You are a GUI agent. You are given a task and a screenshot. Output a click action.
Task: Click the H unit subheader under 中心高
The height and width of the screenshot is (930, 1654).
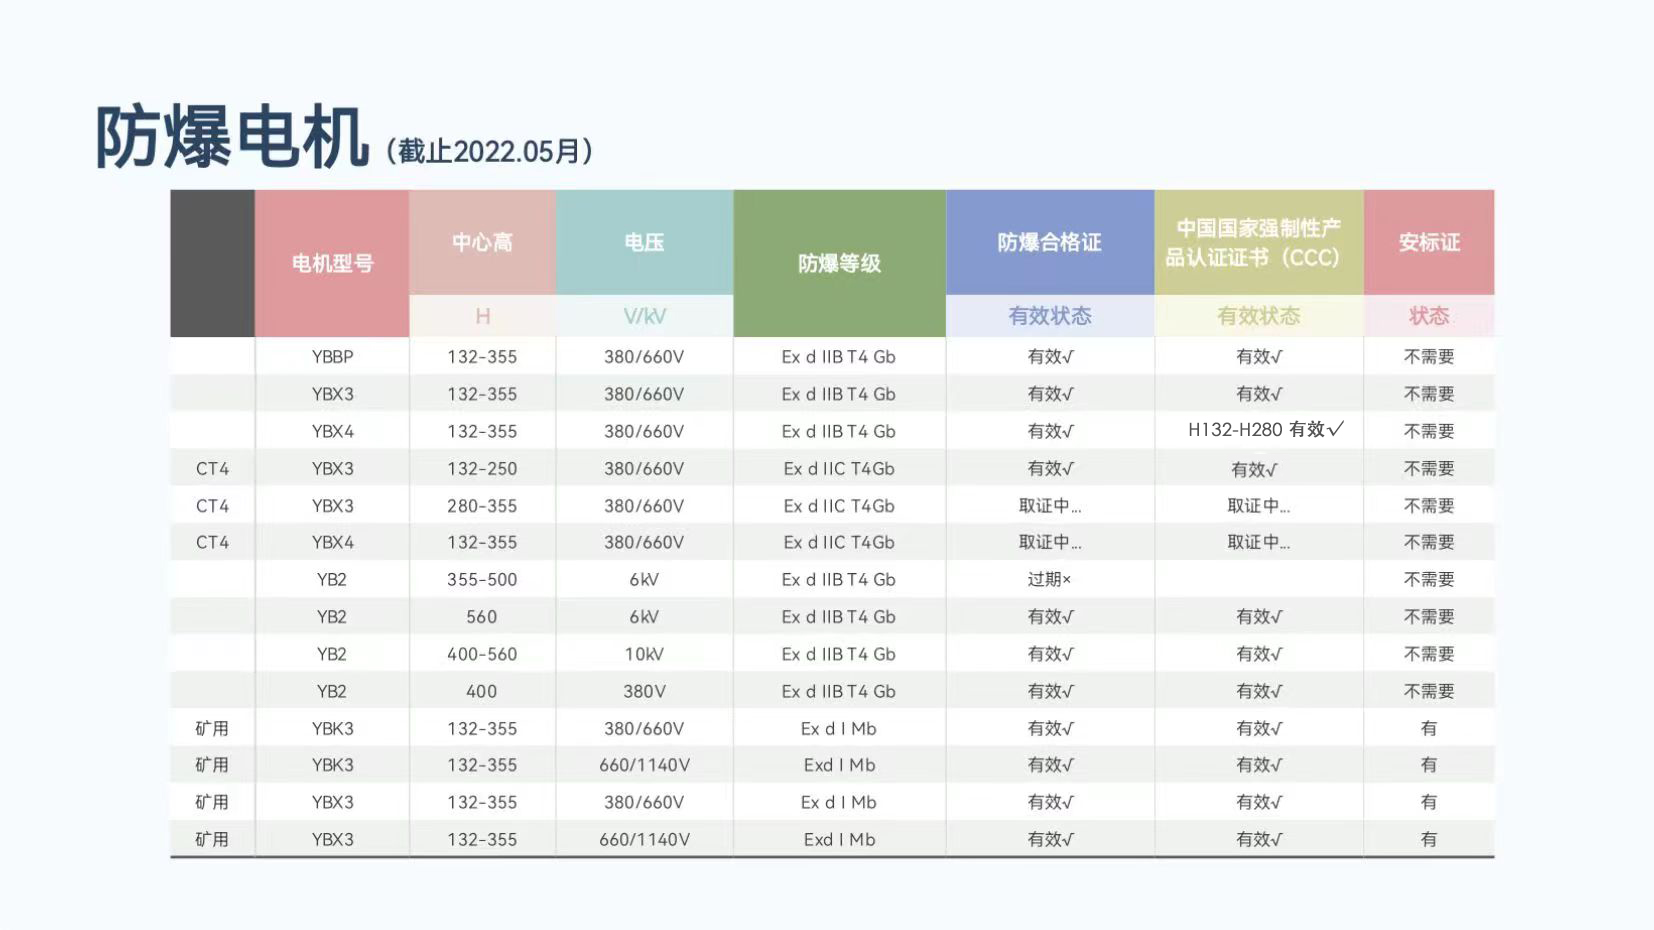point(482,316)
